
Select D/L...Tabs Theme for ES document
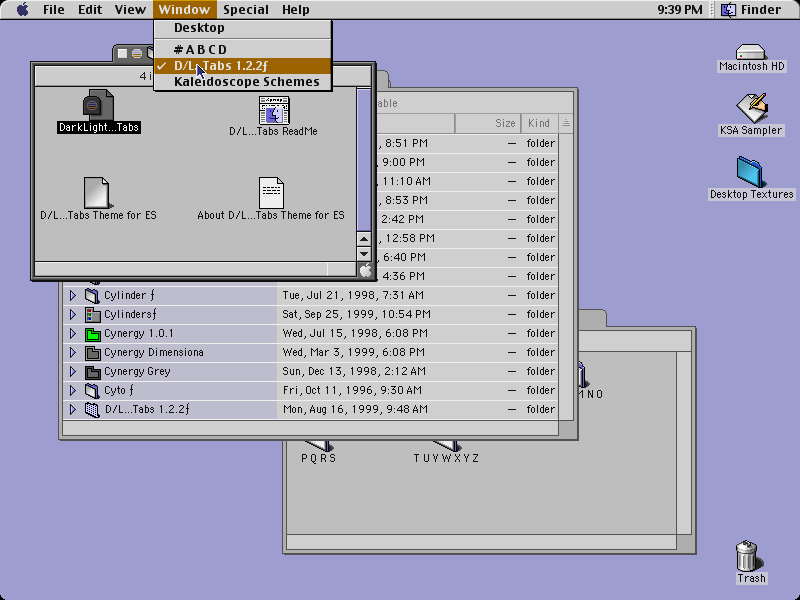(96, 192)
